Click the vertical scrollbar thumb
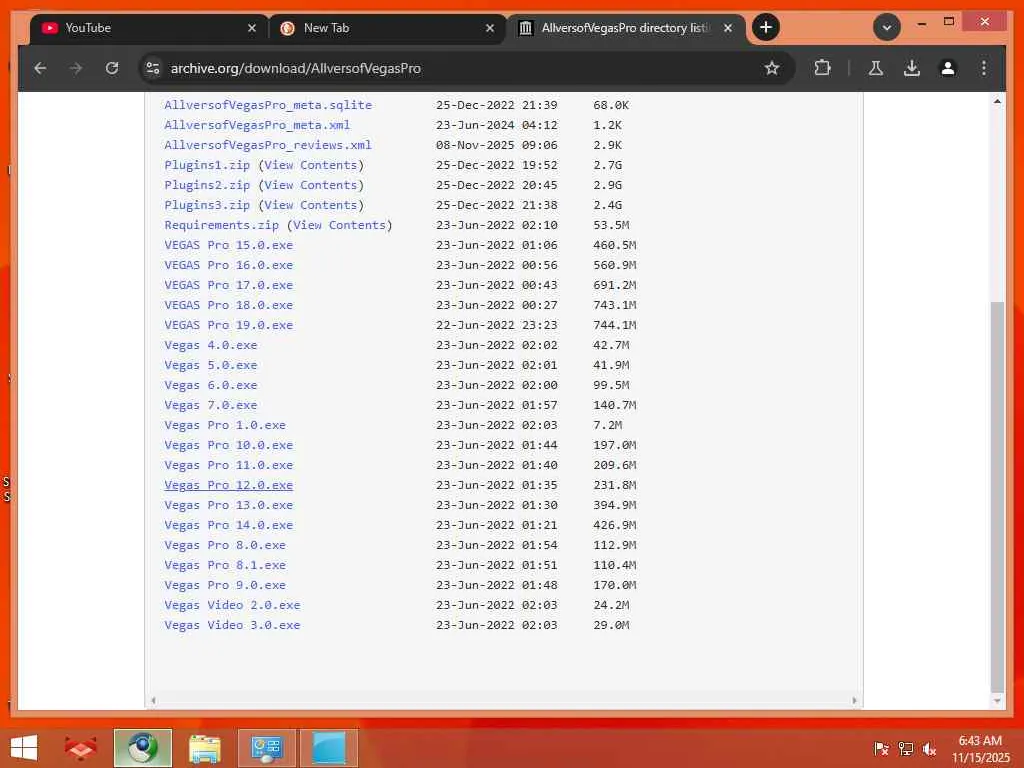The image size is (1024, 768). [x=997, y=496]
